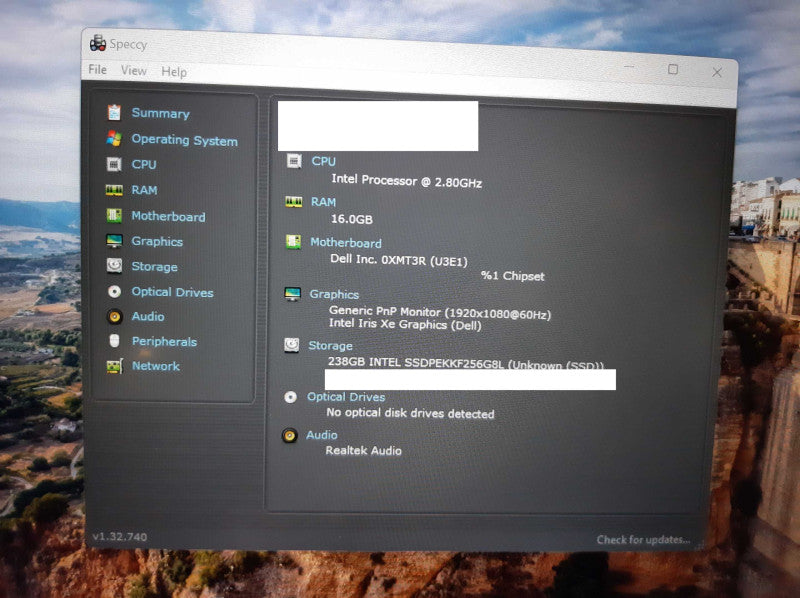Click 'Intel Iris Xe Graphics (Dell)' line
The height and width of the screenshot is (598, 800).
(405, 324)
